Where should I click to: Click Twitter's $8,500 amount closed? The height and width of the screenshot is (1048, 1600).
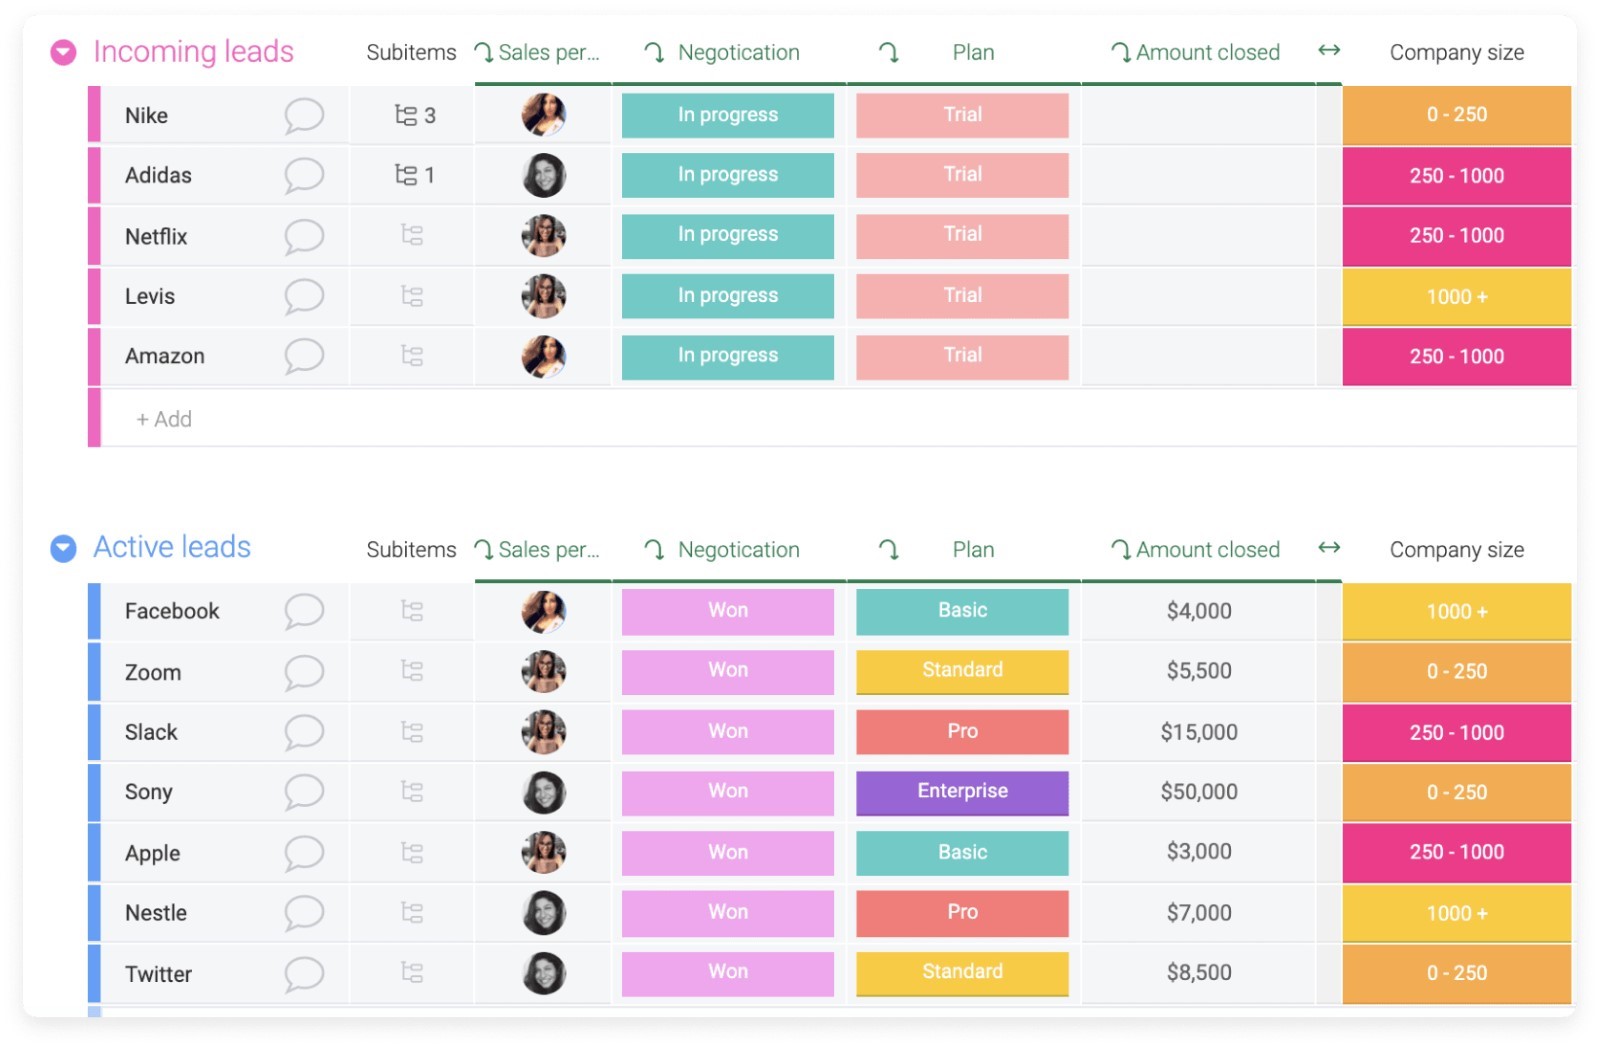(1199, 973)
